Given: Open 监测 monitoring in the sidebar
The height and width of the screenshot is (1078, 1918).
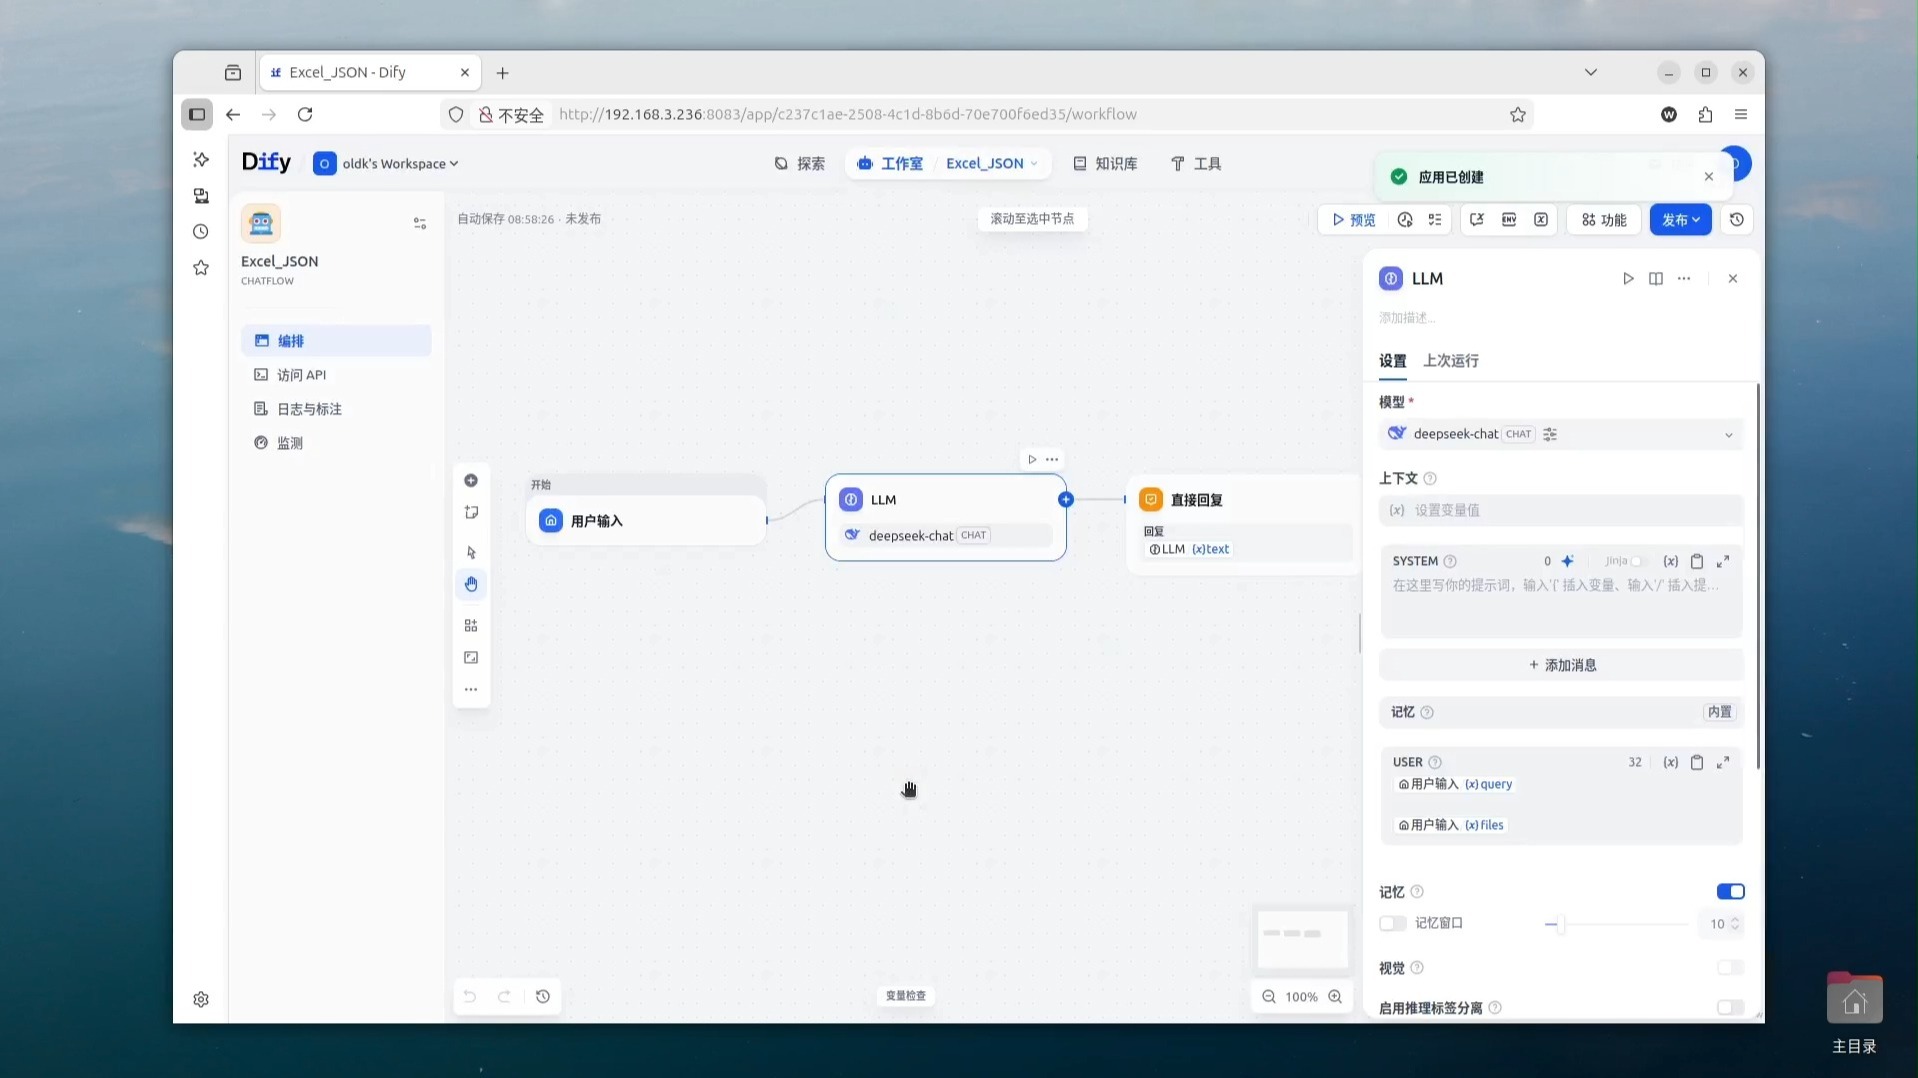Looking at the screenshot, I should [336, 443].
